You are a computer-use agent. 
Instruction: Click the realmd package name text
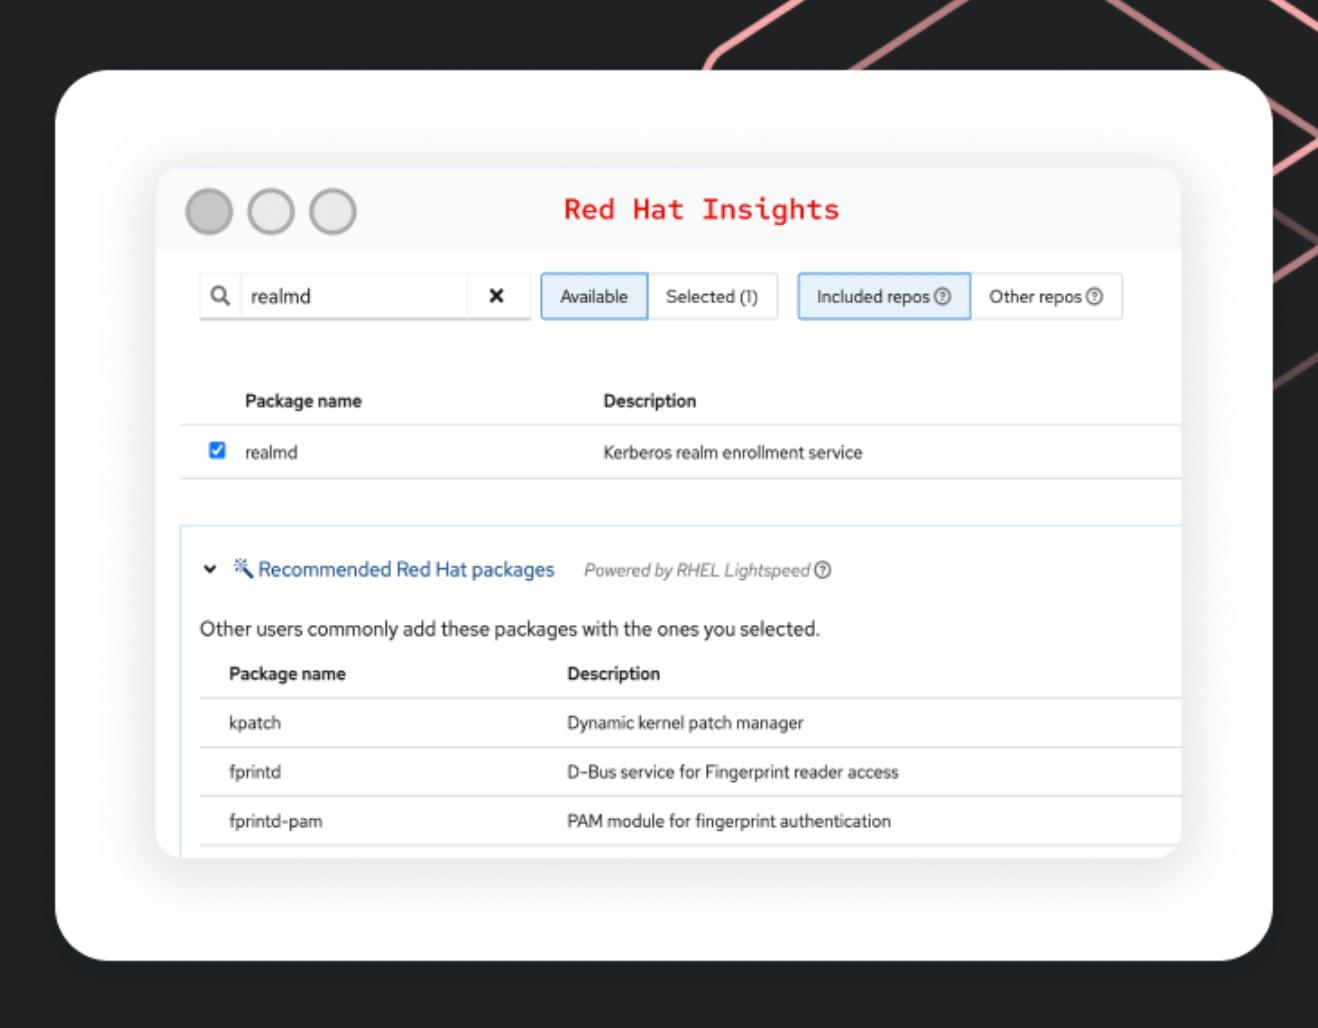point(271,452)
